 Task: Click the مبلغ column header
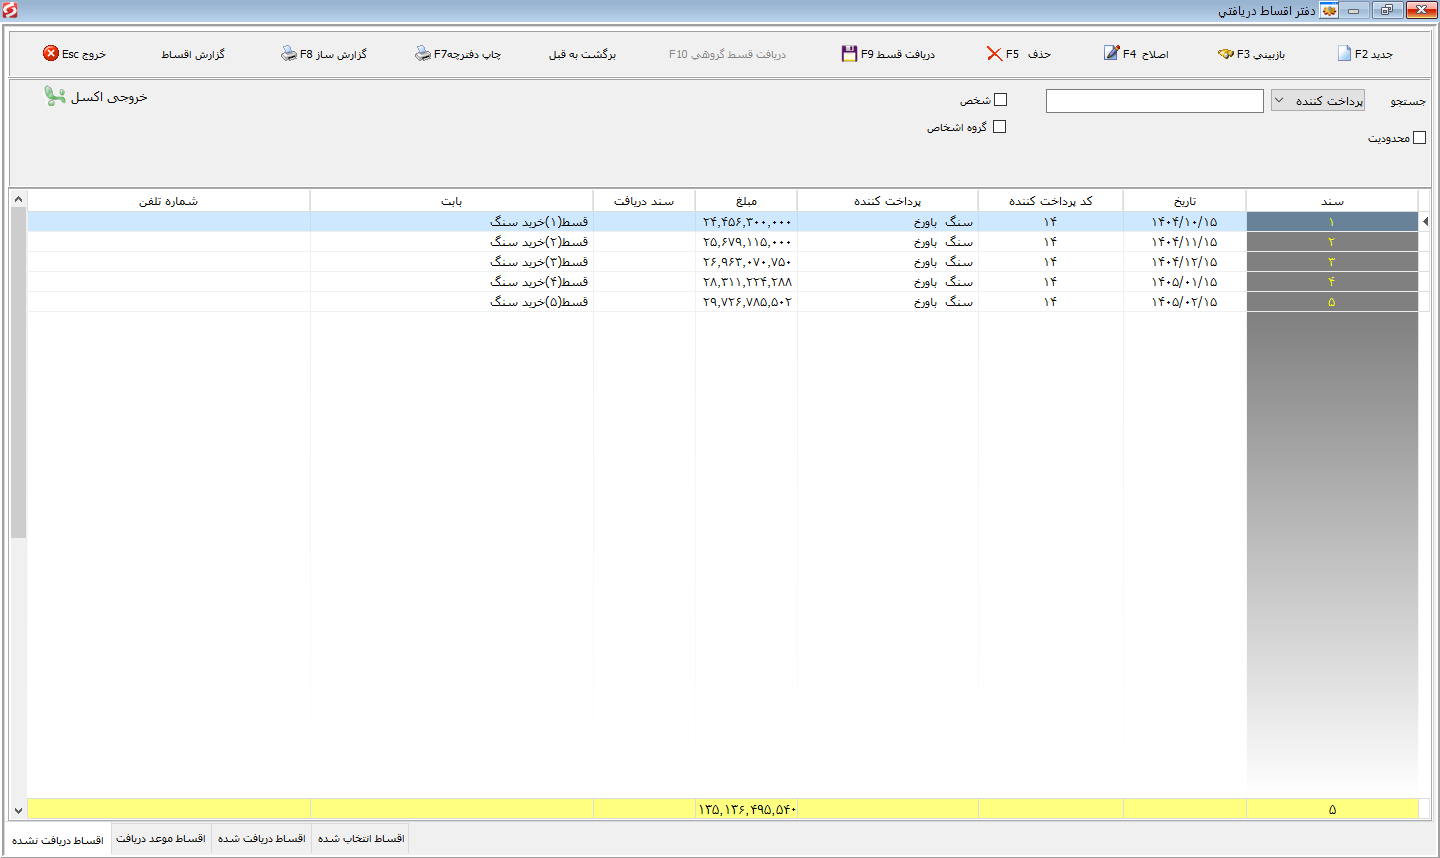[x=746, y=201]
